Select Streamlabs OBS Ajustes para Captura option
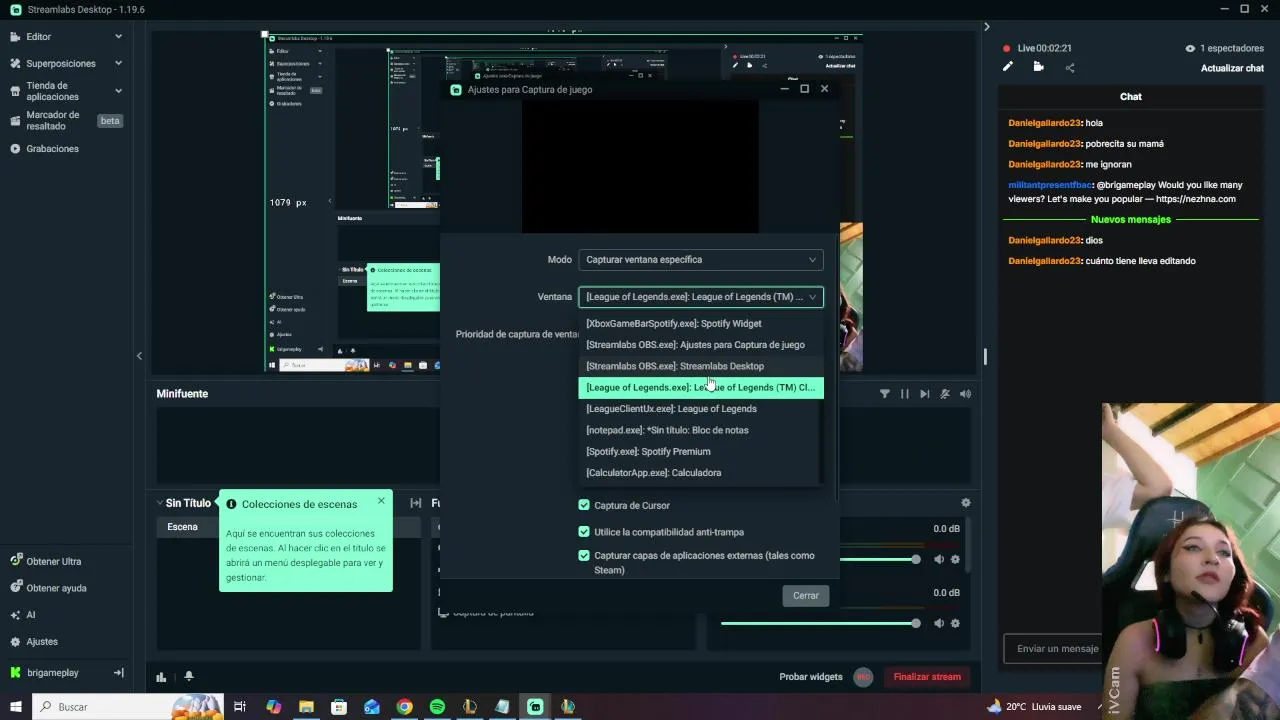This screenshot has width=1280, height=720. [x=700, y=345]
